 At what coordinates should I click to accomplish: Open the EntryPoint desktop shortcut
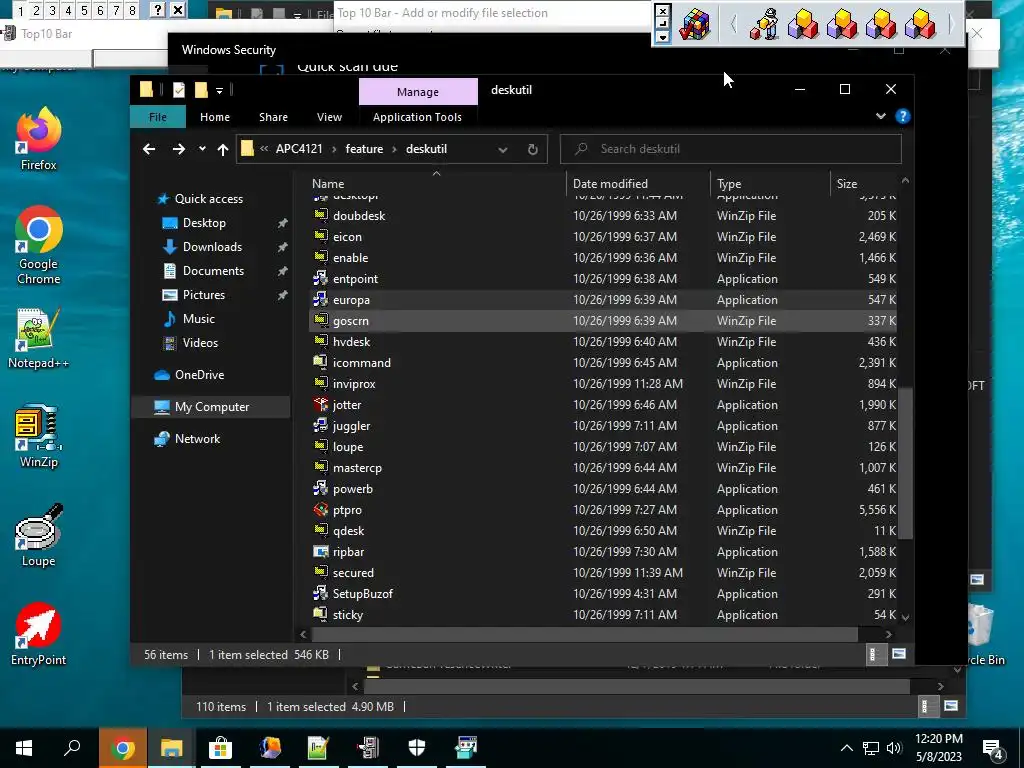(x=39, y=634)
